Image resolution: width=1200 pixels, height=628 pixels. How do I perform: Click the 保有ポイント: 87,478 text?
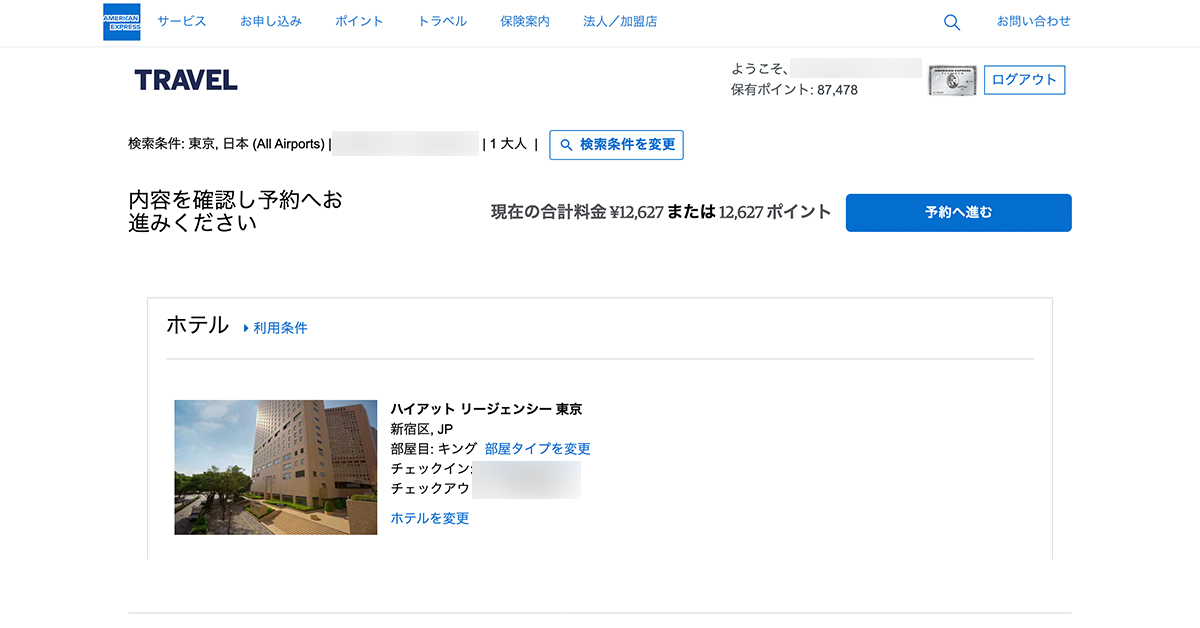[794, 90]
